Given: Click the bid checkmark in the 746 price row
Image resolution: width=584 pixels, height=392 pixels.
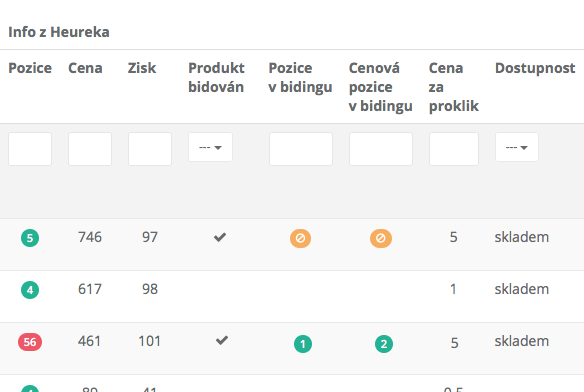Looking at the screenshot, I should [x=220, y=237].
